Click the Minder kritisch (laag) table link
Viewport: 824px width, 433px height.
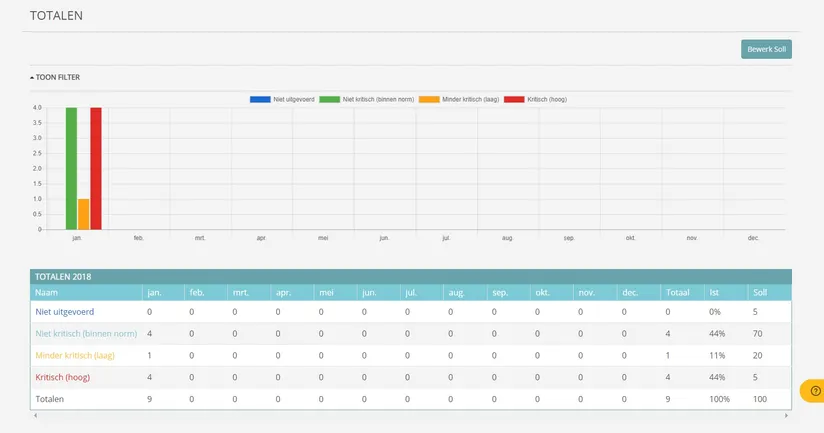coord(77,355)
